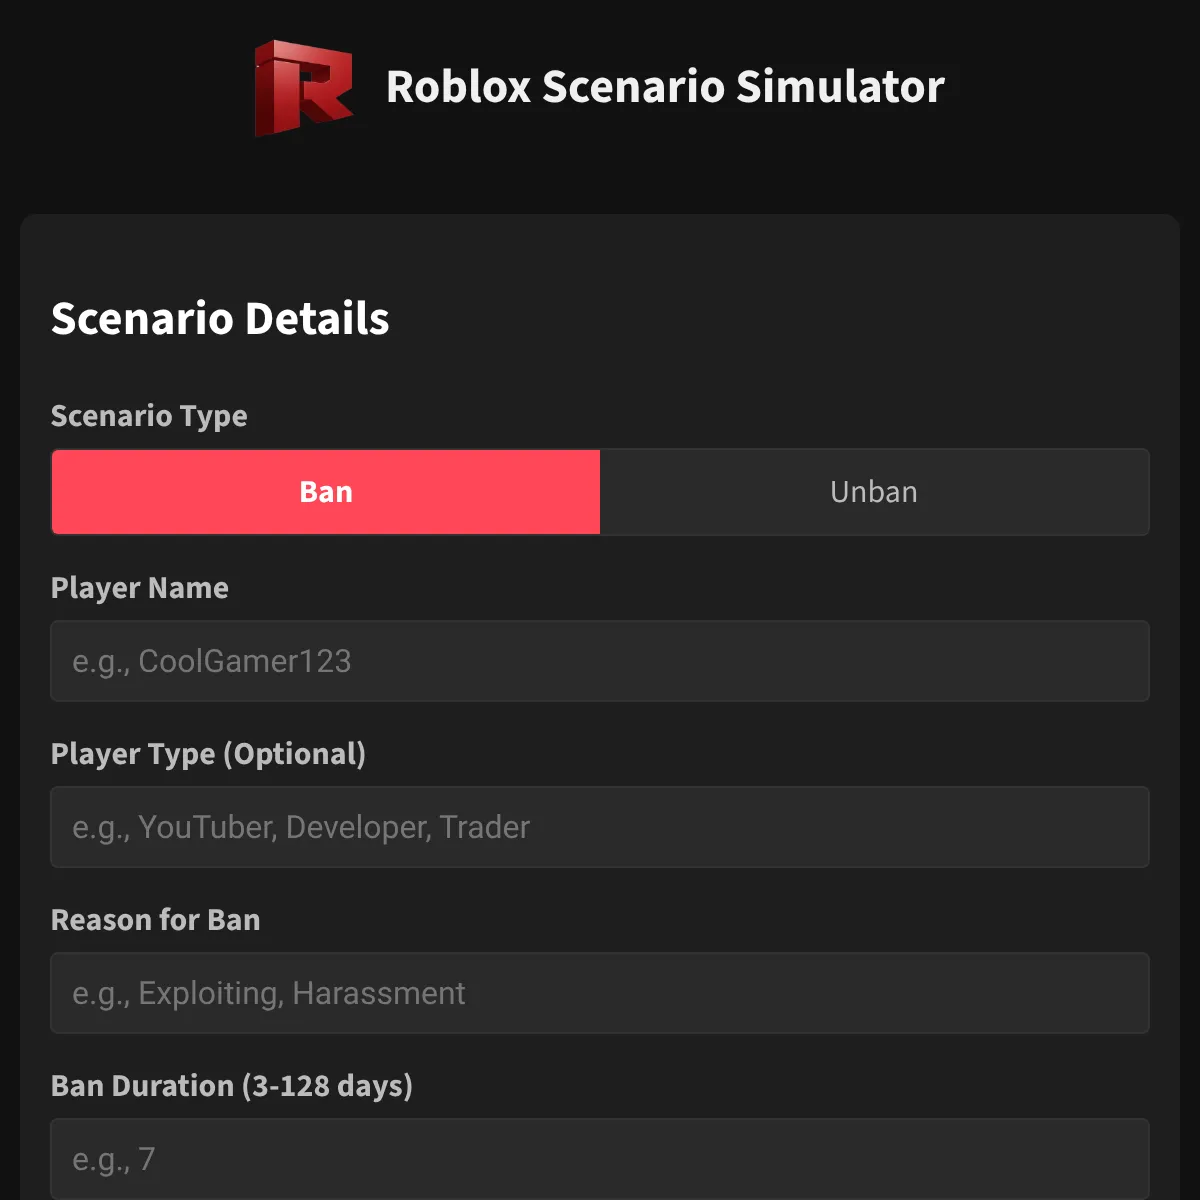Screen dimensions: 1200x1200
Task: Click the Player Type (Optional) label
Action: pyautogui.click(x=208, y=754)
